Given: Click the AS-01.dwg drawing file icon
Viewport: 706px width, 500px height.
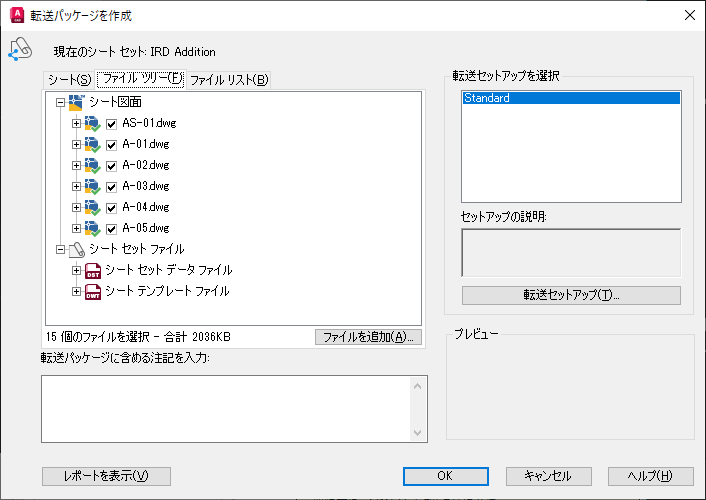Looking at the screenshot, I should point(92,123).
